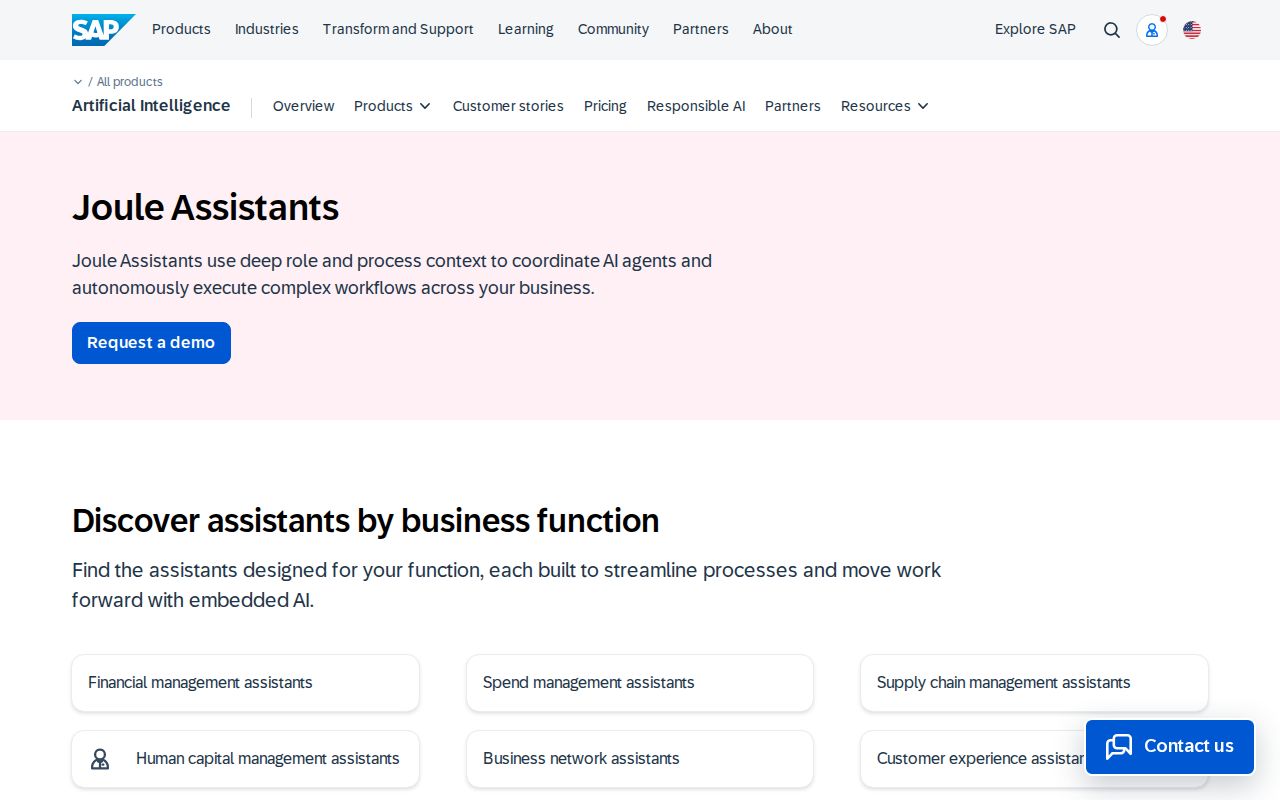This screenshot has height=800, width=1280.
Task: Open Partners in the sub-navigation
Action: (793, 106)
